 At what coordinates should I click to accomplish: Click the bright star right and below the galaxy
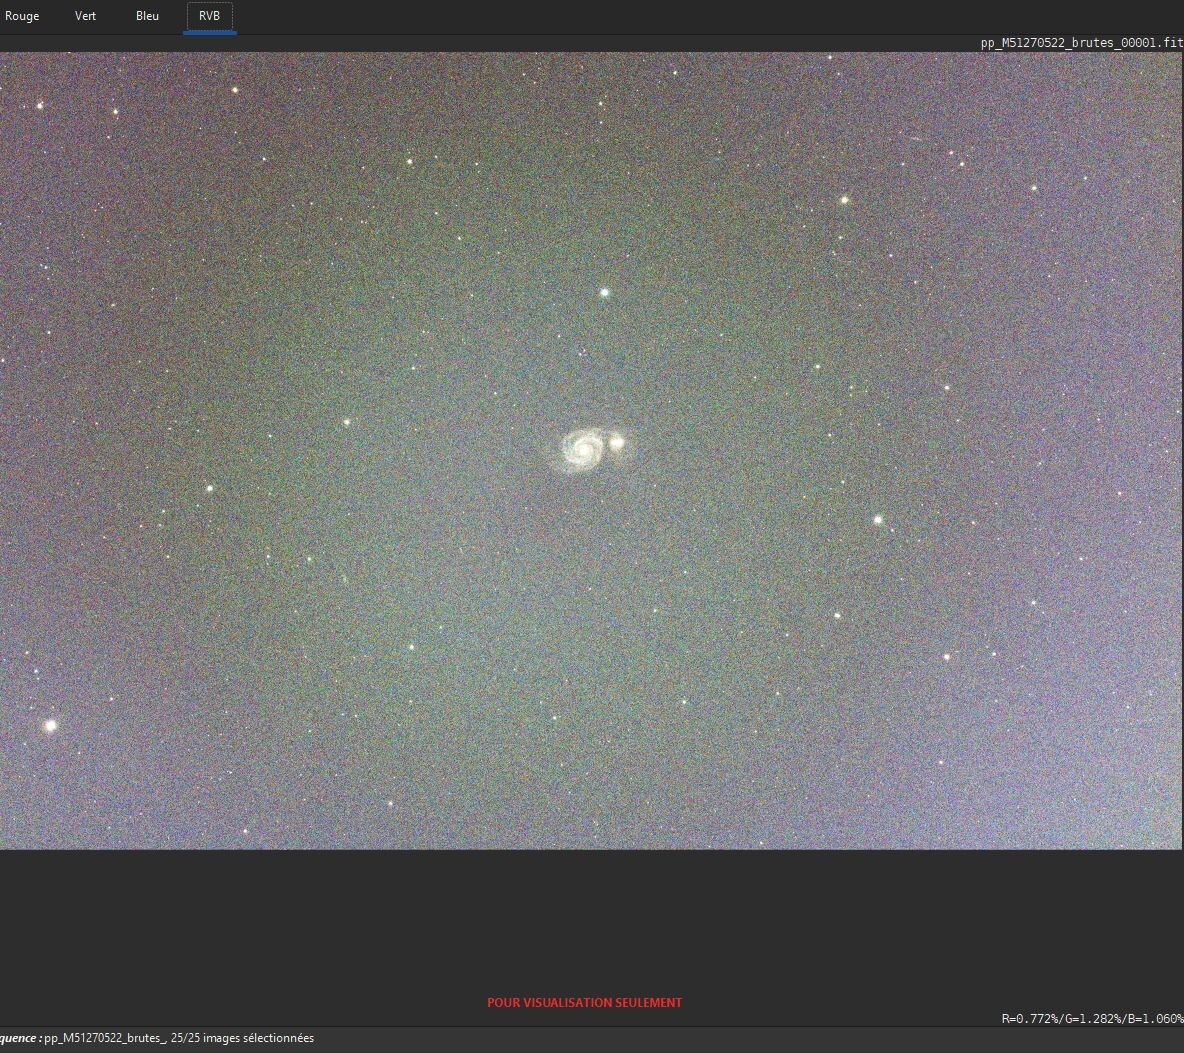(x=878, y=520)
